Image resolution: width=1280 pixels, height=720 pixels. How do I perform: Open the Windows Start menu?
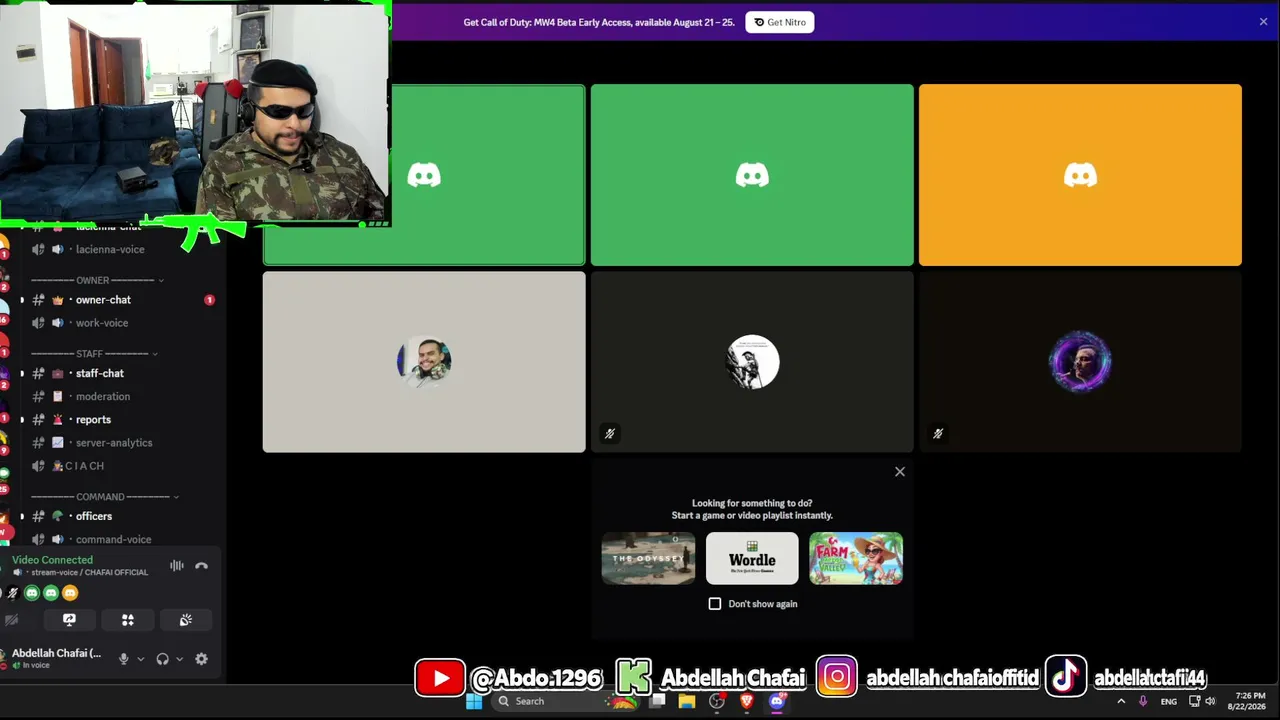click(x=474, y=701)
